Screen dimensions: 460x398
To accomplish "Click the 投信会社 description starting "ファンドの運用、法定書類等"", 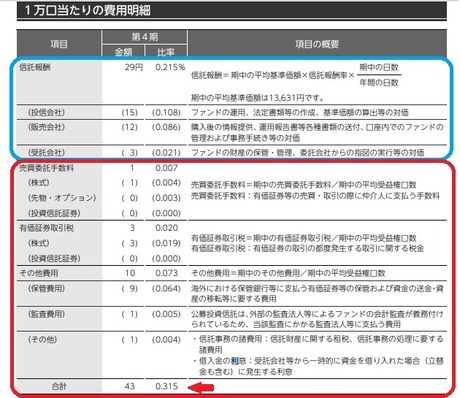I will pos(300,113).
